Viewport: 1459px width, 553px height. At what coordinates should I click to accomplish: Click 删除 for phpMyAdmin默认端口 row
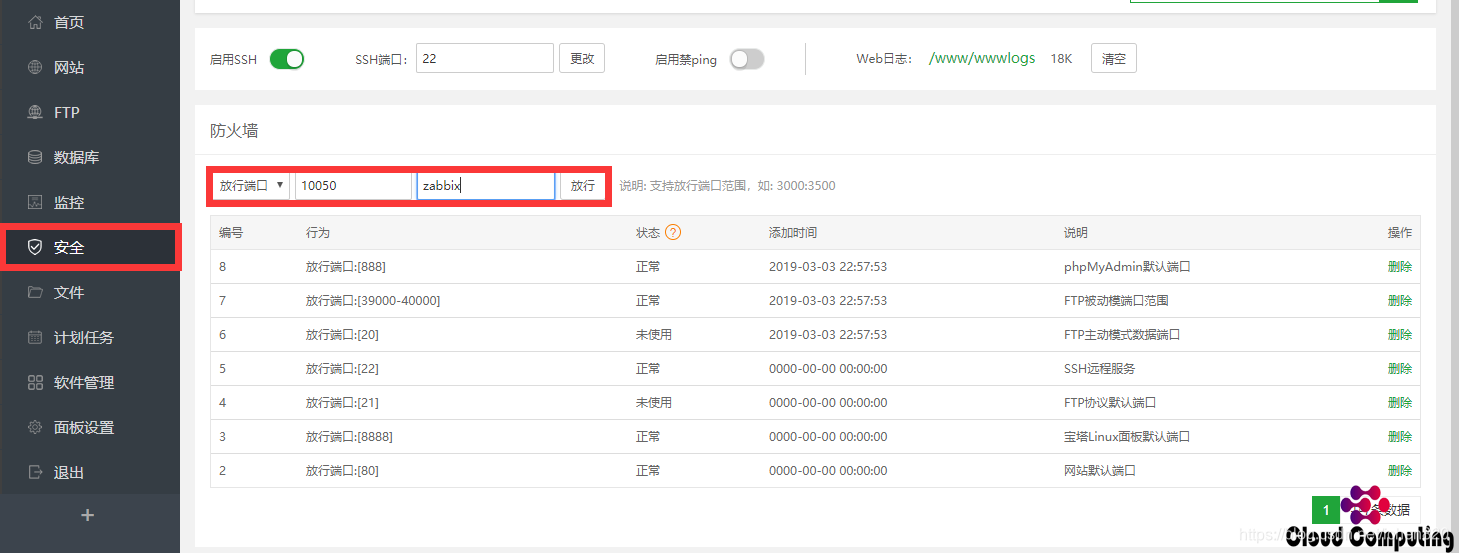(1400, 267)
